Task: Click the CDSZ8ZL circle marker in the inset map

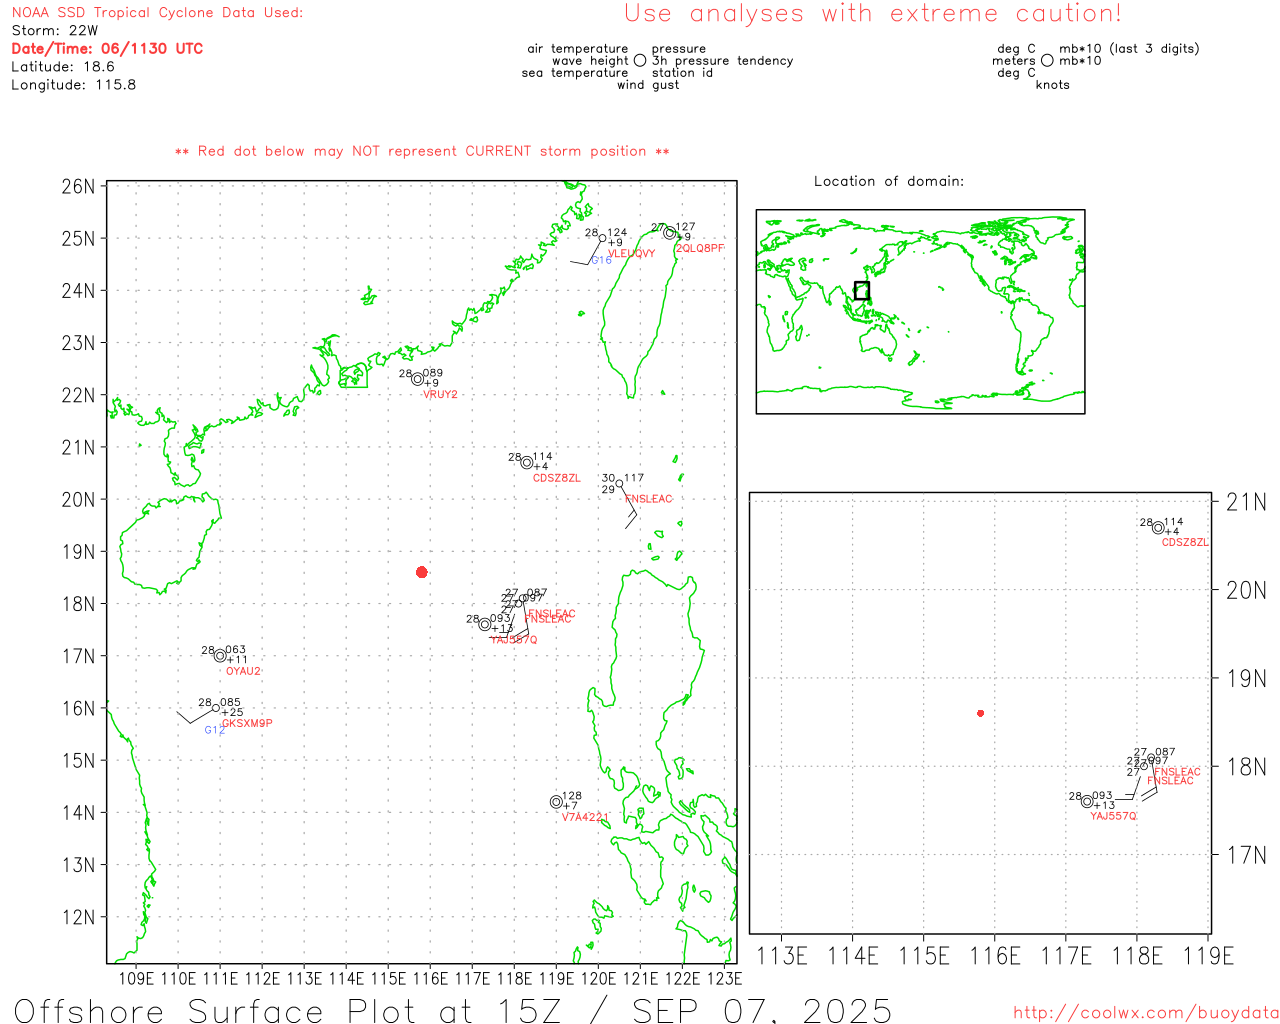Action: pos(1158,528)
